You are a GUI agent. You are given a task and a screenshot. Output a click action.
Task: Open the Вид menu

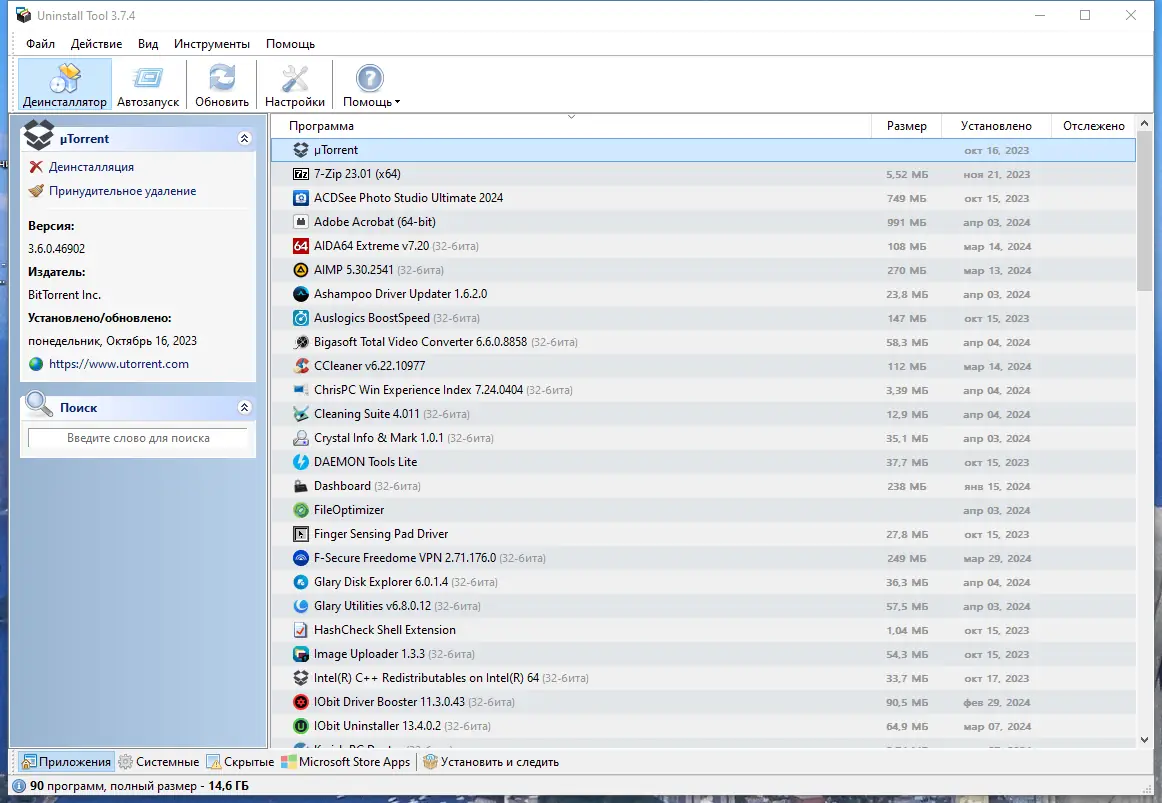148,44
